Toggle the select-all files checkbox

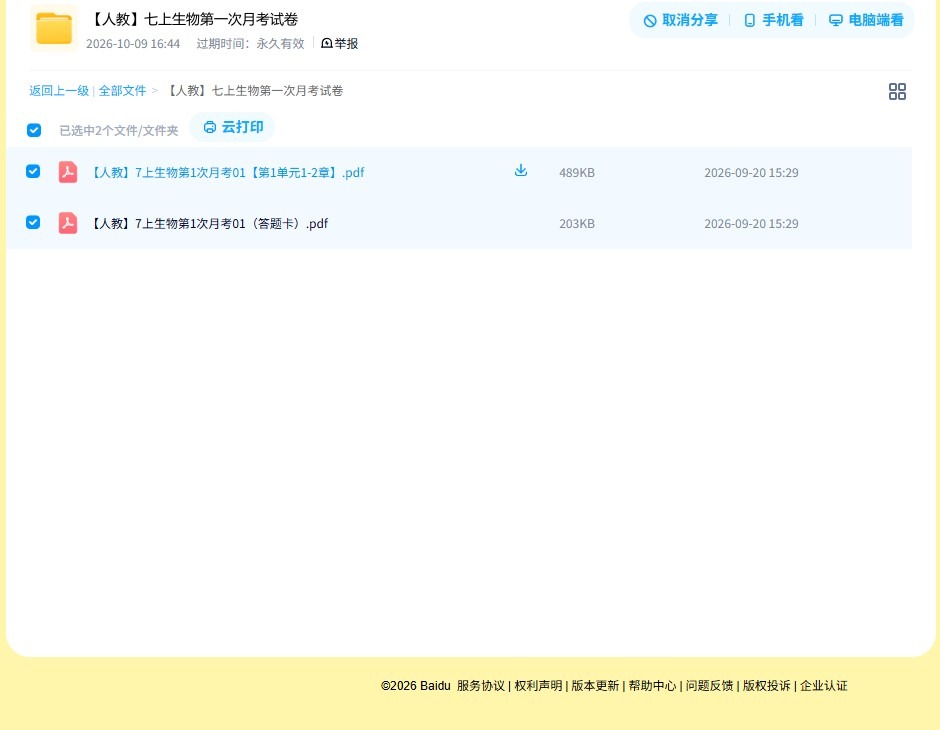(34, 130)
